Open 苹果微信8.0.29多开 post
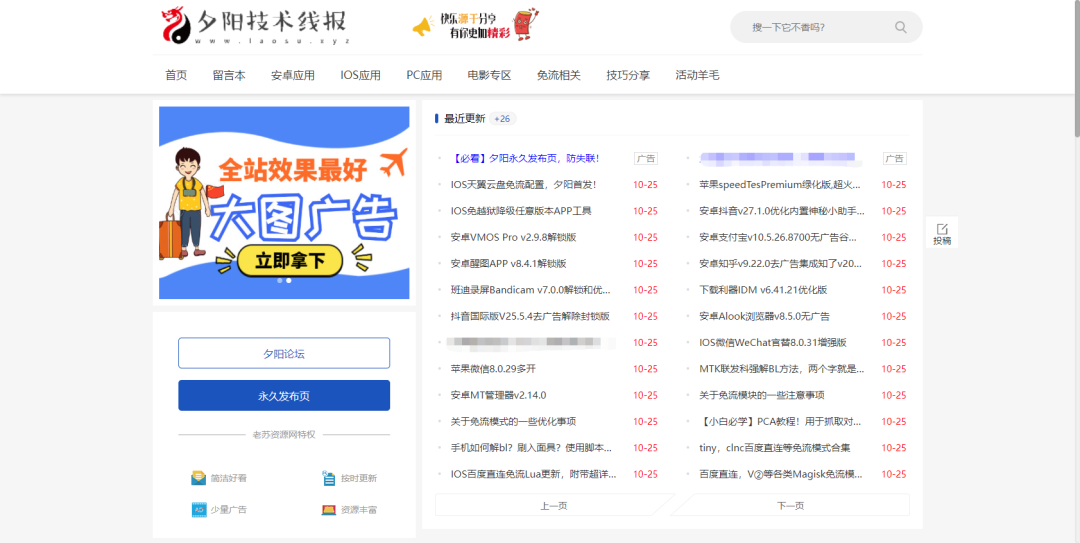The height and width of the screenshot is (543, 1080). click(x=493, y=369)
